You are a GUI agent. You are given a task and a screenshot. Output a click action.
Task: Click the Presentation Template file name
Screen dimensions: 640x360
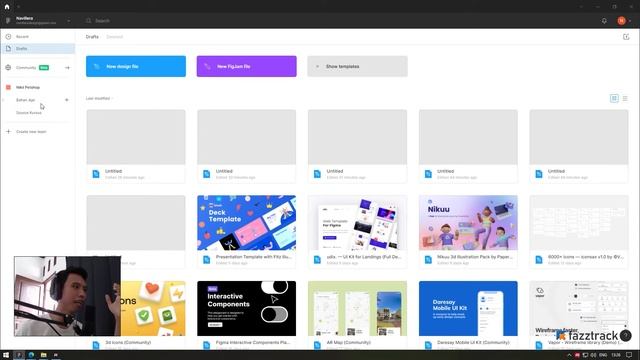click(x=253, y=257)
